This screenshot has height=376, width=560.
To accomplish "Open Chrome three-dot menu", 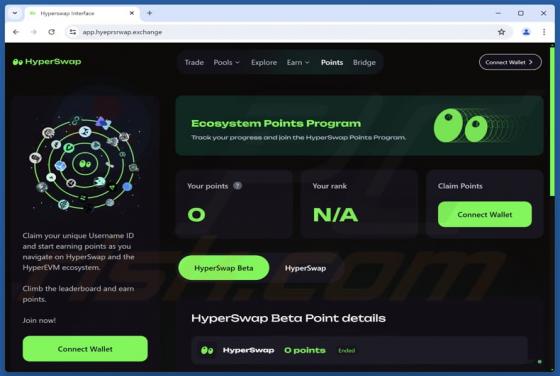I will (544, 32).
